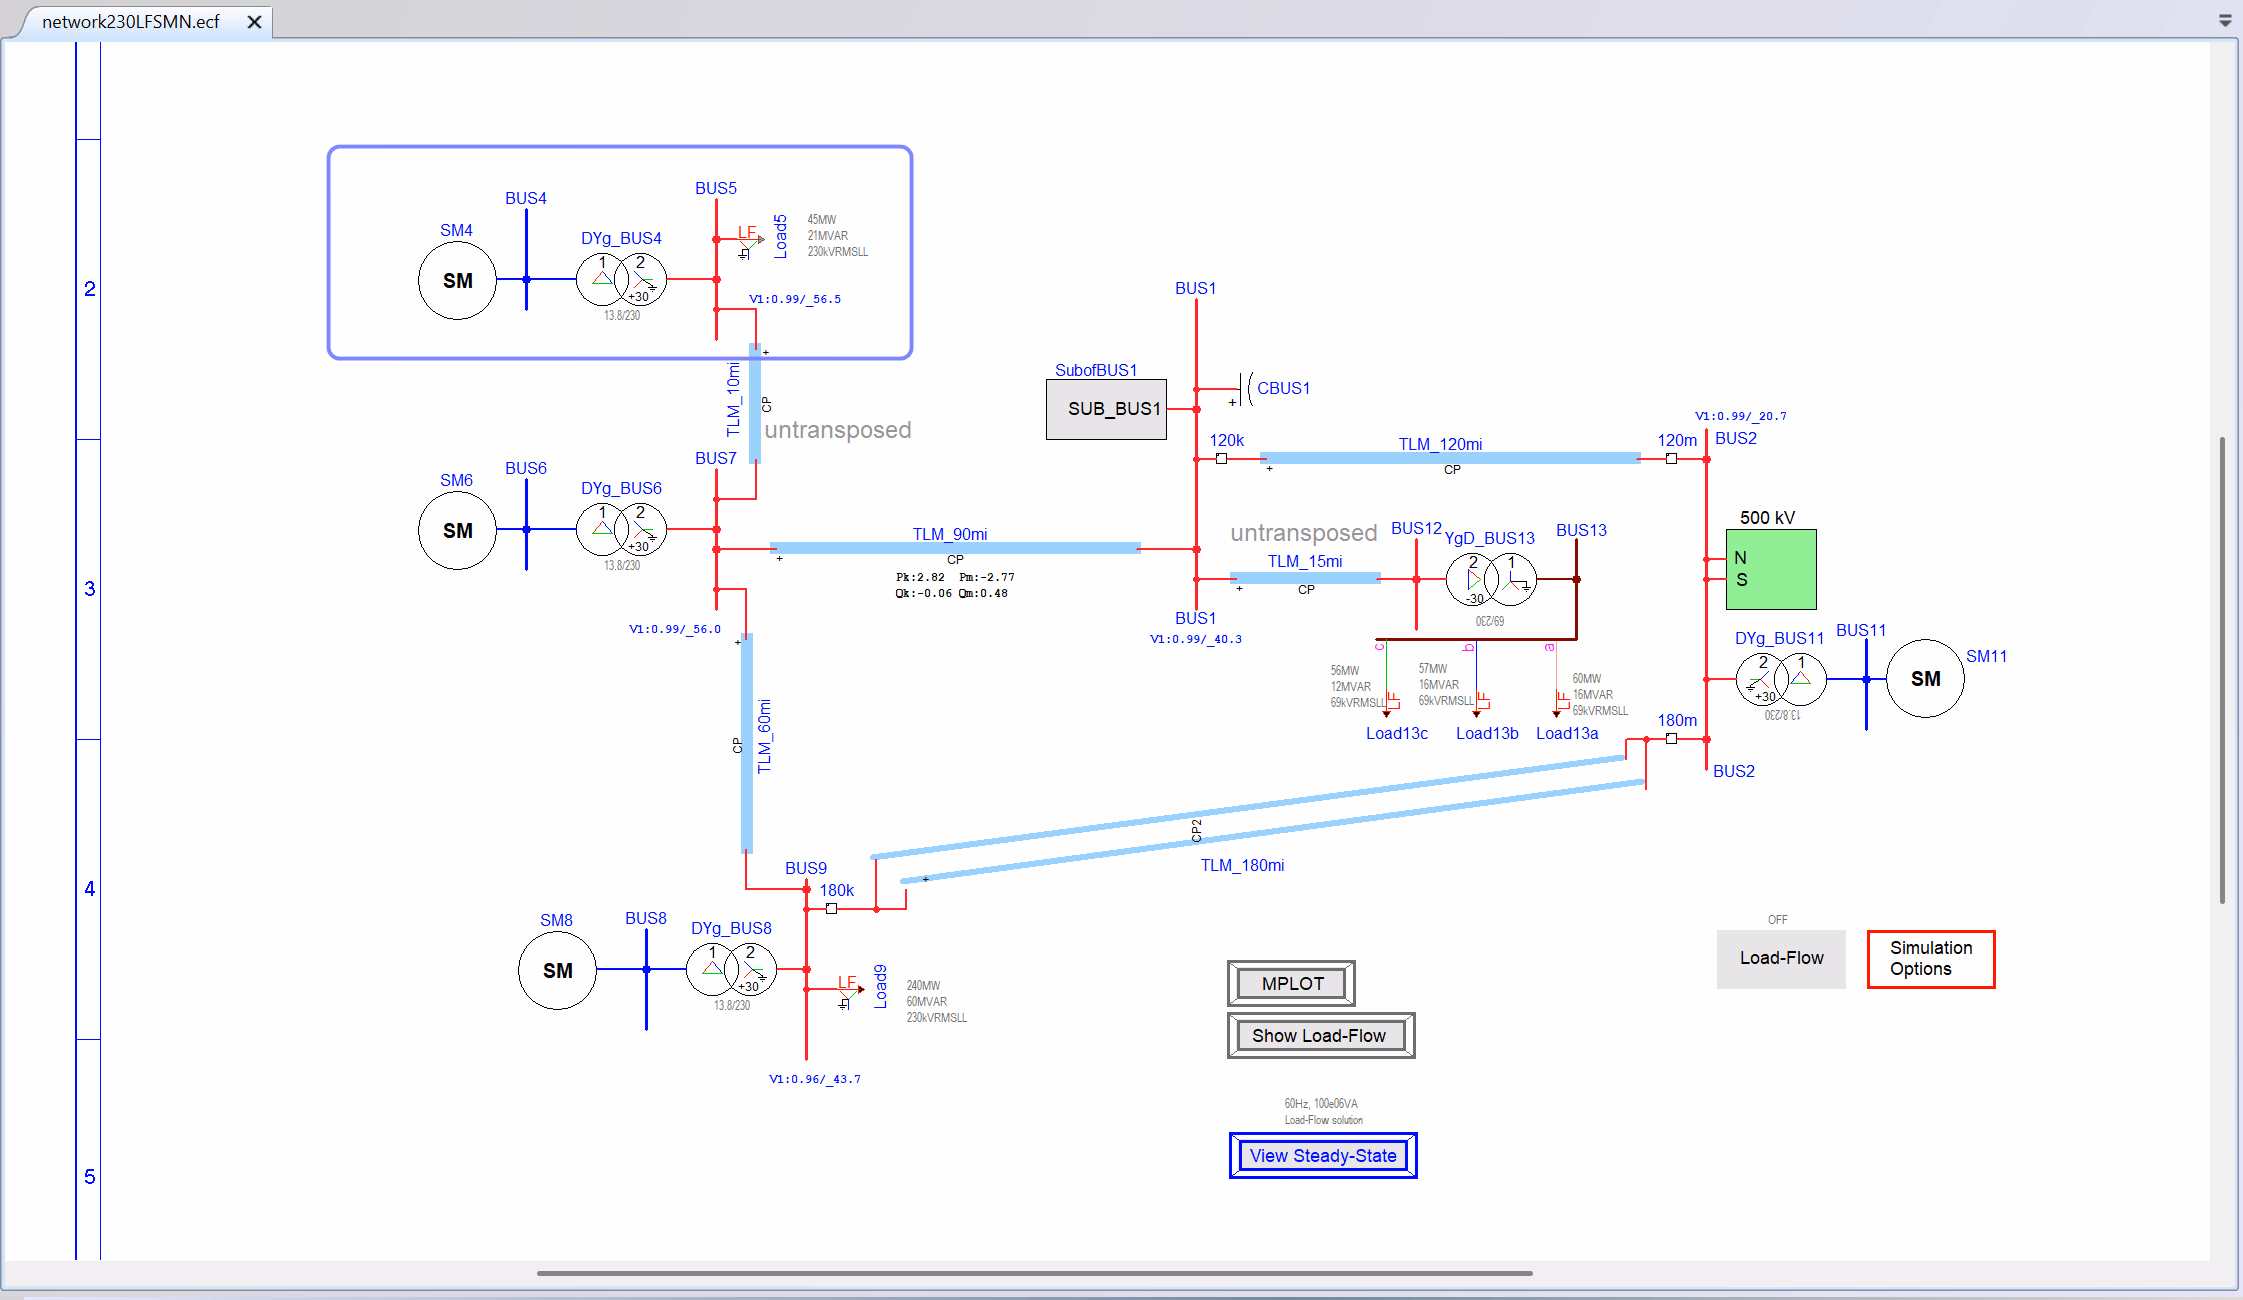The image size is (2243, 1300).
Task: Click the vertical scrollbar thumb
Action: 2222,670
